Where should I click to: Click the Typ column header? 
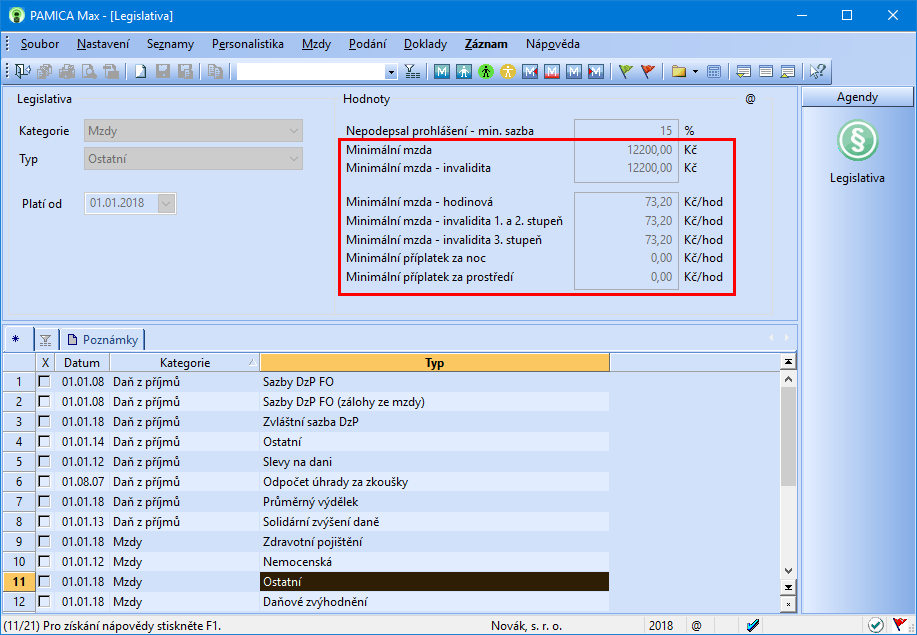(x=434, y=363)
